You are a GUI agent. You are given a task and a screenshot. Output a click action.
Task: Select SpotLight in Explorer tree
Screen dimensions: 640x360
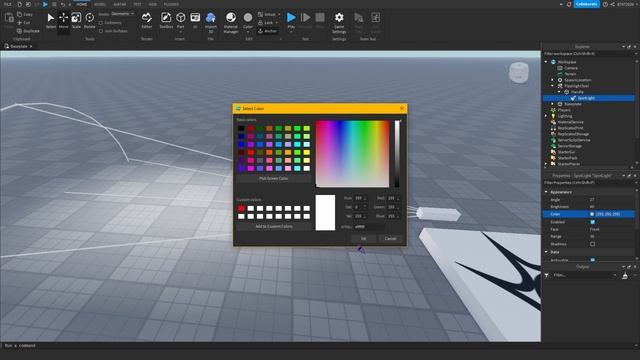pyautogui.click(x=588, y=98)
